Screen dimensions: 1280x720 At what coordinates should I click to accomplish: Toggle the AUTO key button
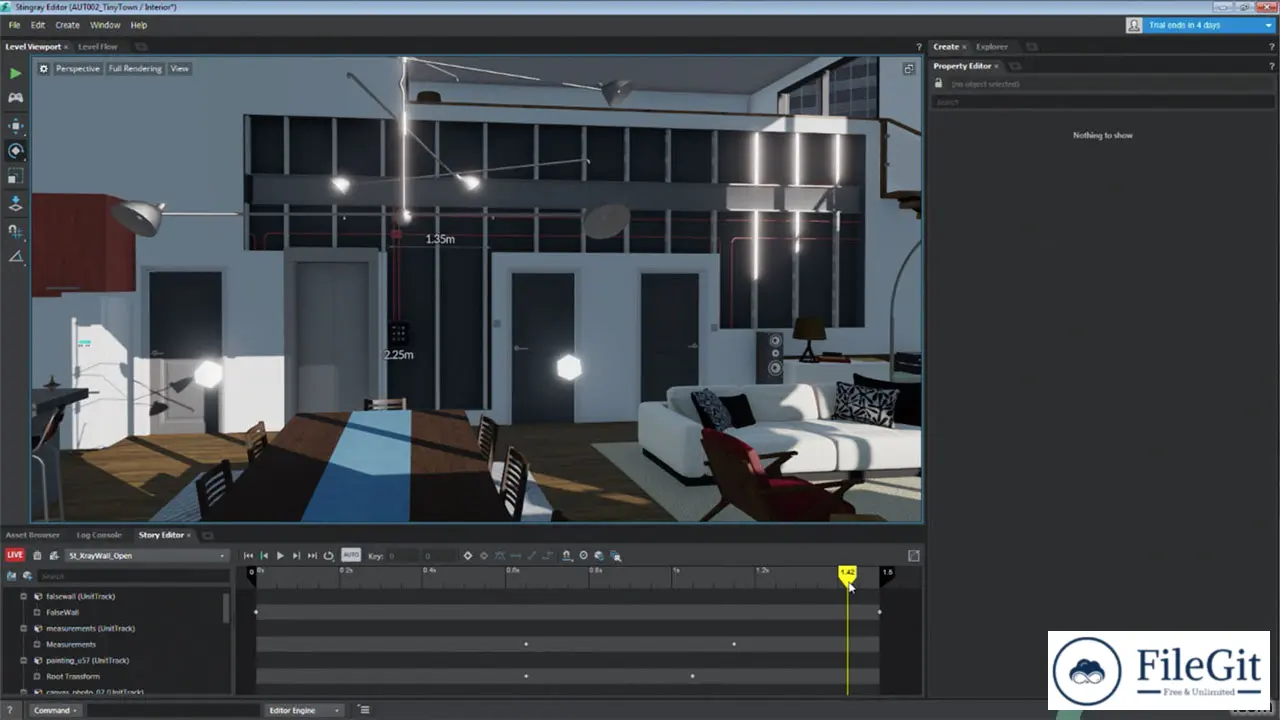[351, 555]
